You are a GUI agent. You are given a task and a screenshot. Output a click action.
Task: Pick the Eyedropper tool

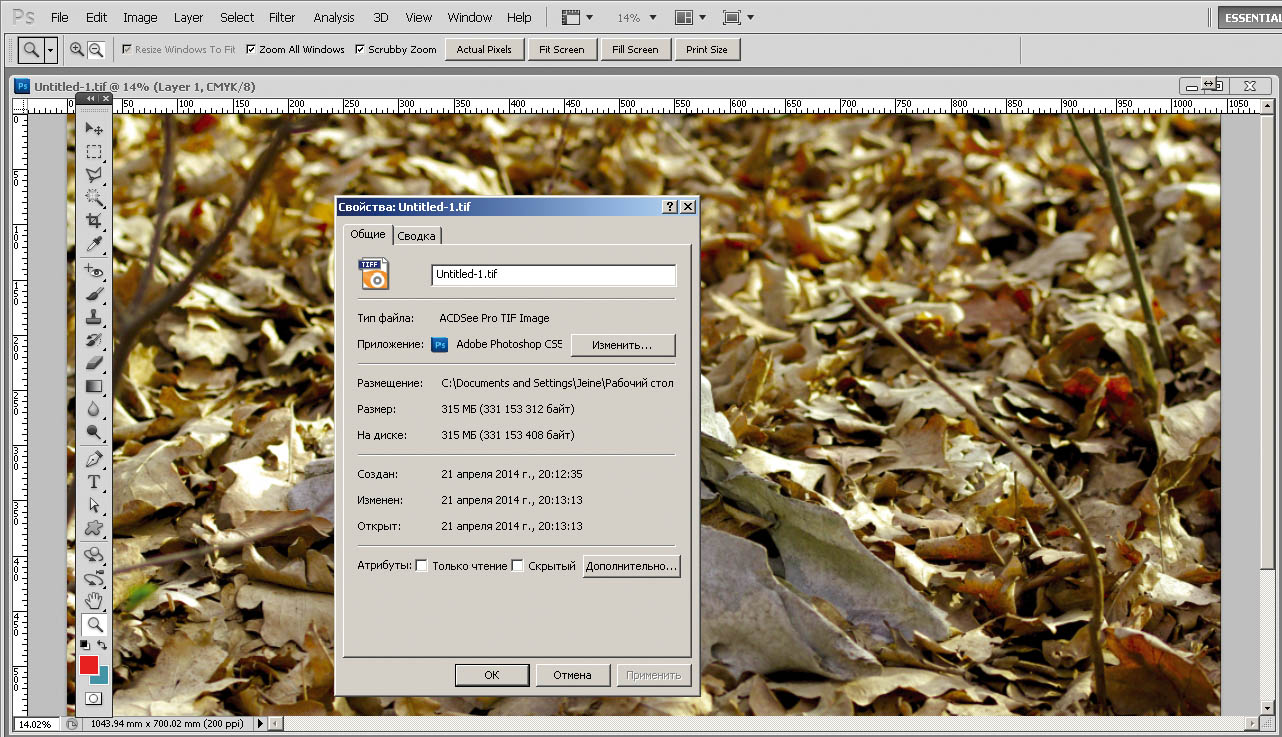[94, 245]
